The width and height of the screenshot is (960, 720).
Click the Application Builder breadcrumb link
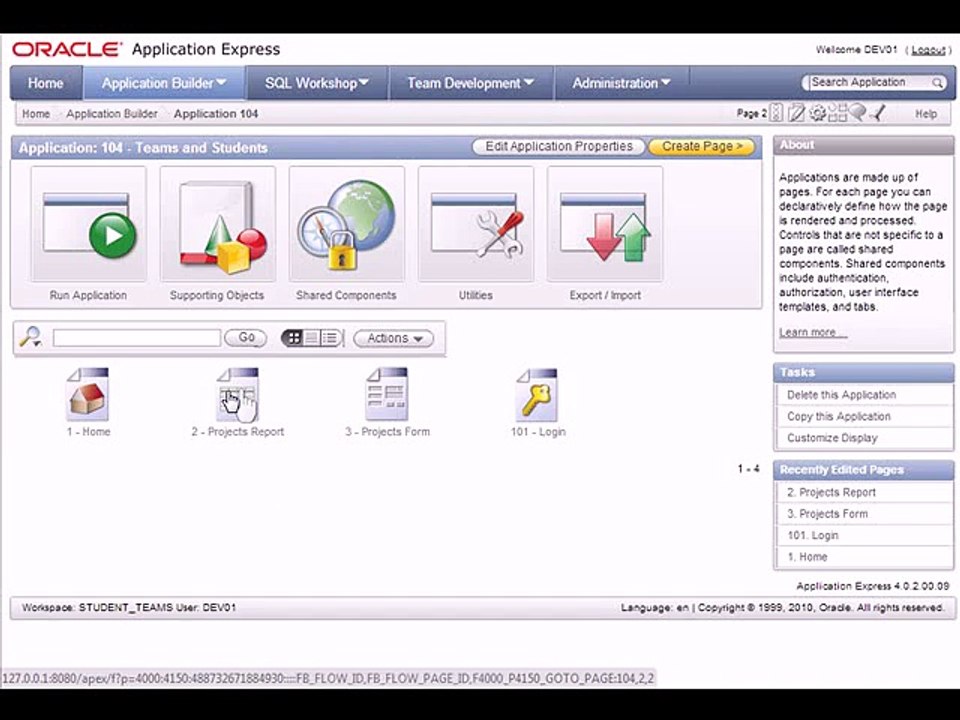tap(112, 114)
